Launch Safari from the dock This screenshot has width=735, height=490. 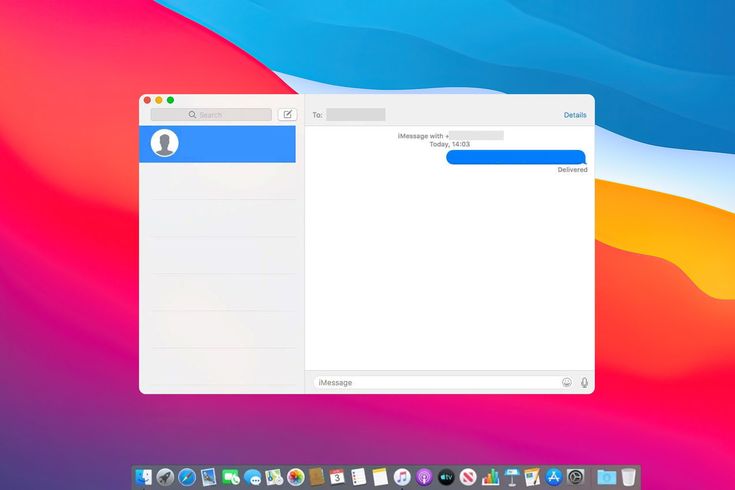pyautogui.click(x=187, y=477)
